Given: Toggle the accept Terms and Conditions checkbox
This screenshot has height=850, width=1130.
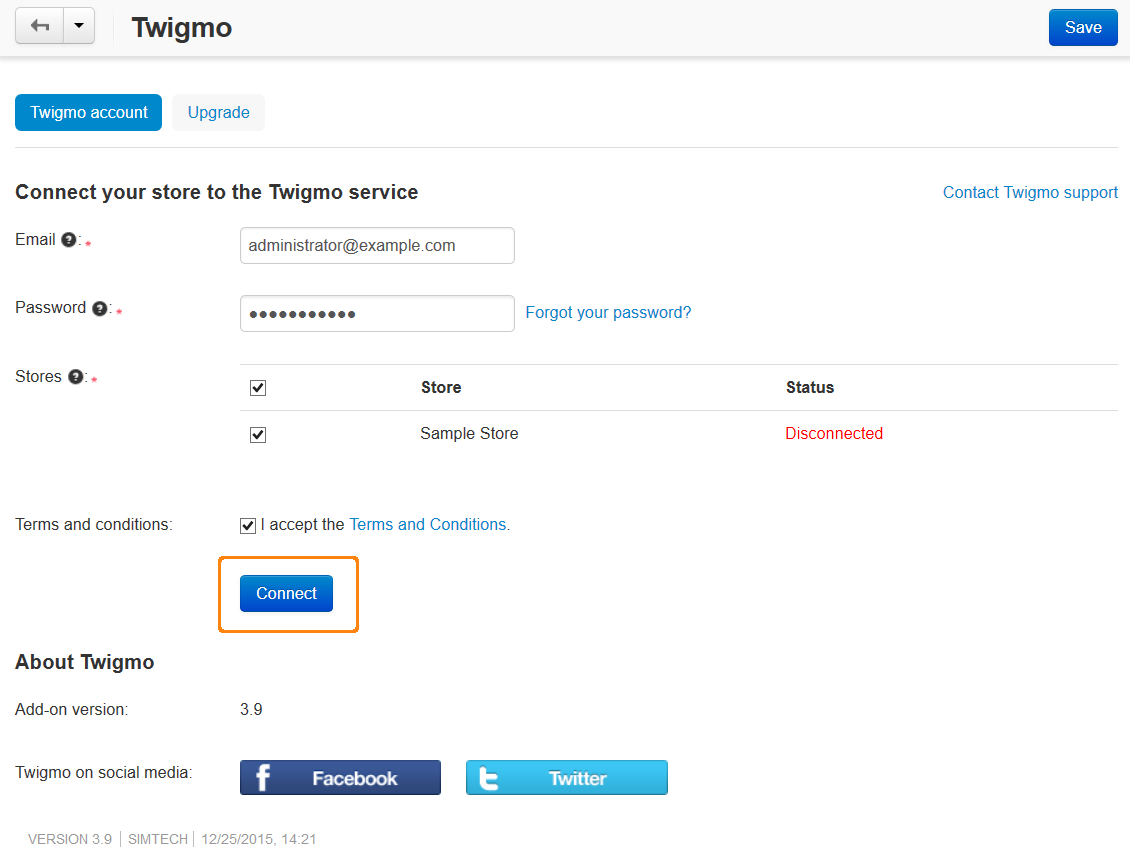Looking at the screenshot, I should pyautogui.click(x=248, y=526).
